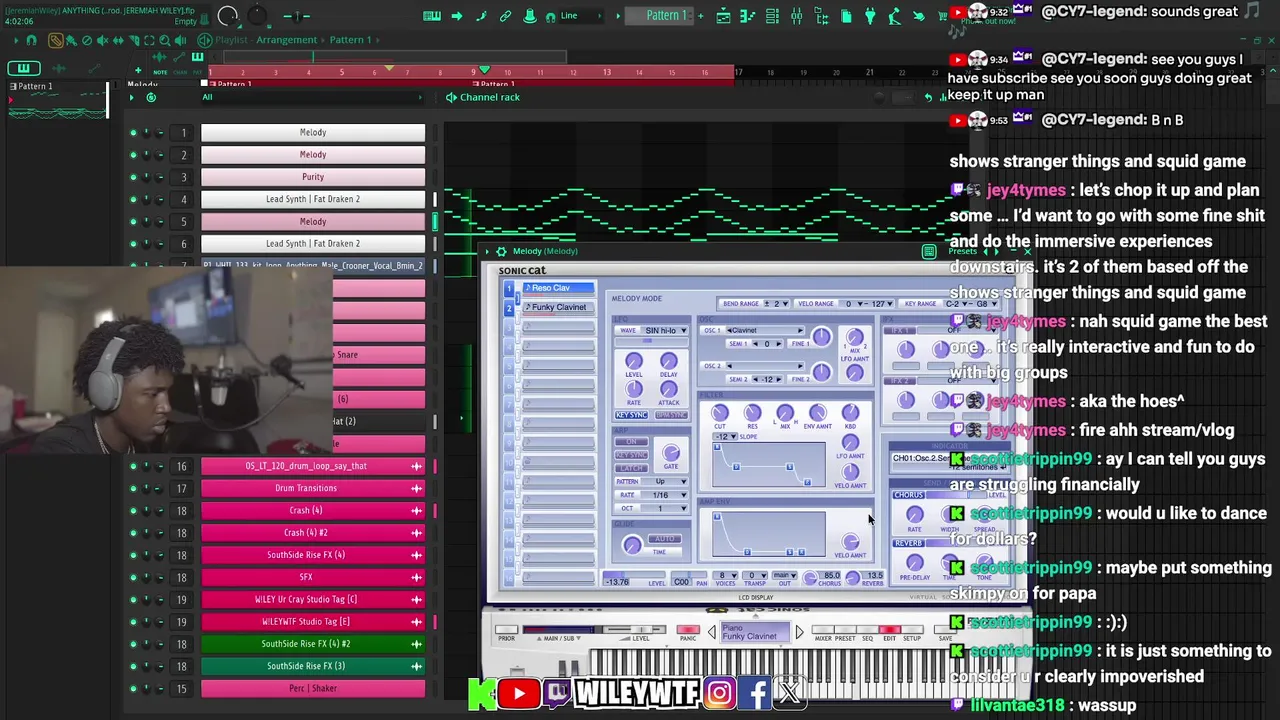This screenshot has width=1280, height=720.
Task: Select Reso Clav in slot 1
Action: pos(559,288)
